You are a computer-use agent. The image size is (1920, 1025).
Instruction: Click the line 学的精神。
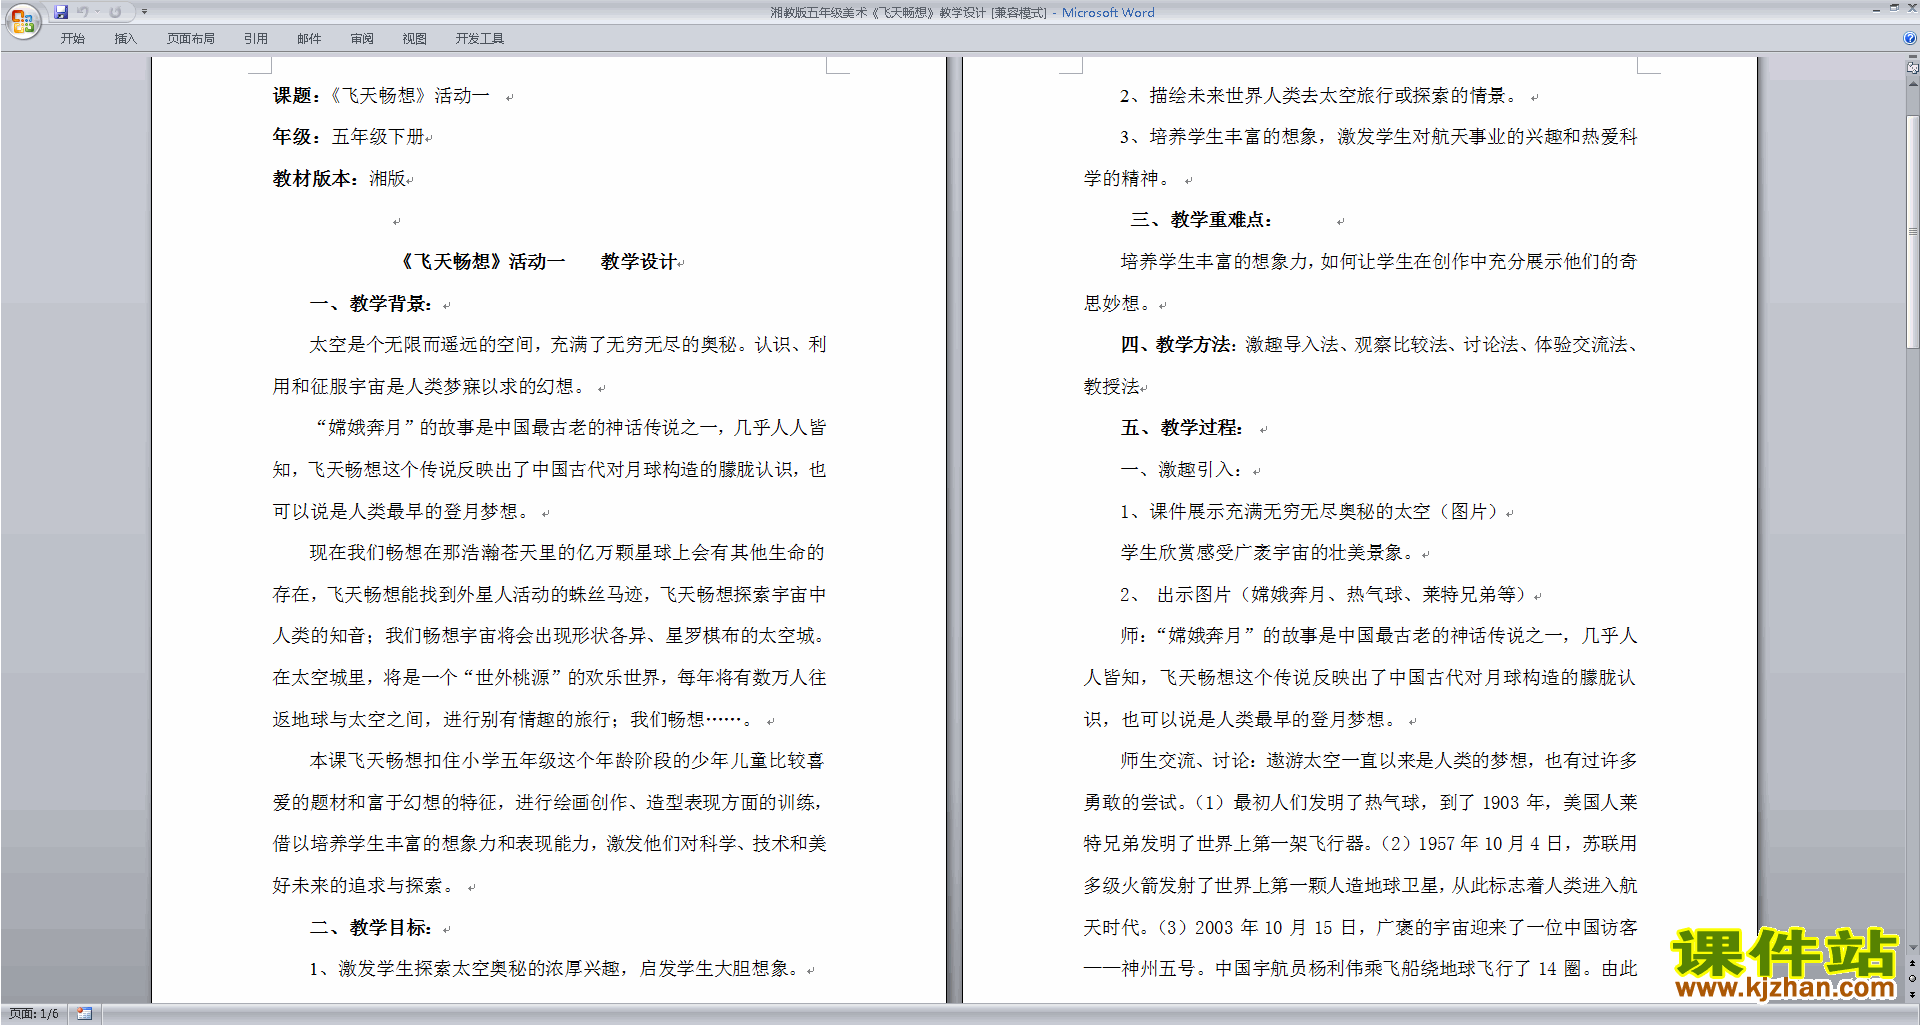point(1130,179)
